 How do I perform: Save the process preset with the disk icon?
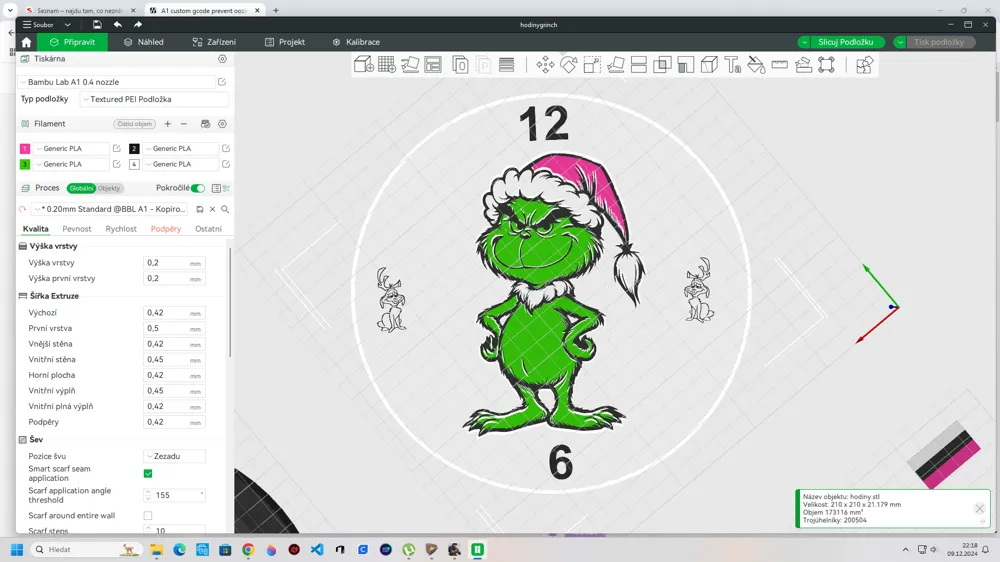200,209
